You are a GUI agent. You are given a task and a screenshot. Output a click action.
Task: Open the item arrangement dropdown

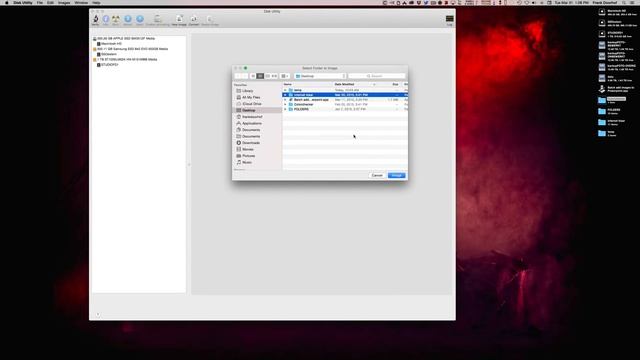(284, 76)
